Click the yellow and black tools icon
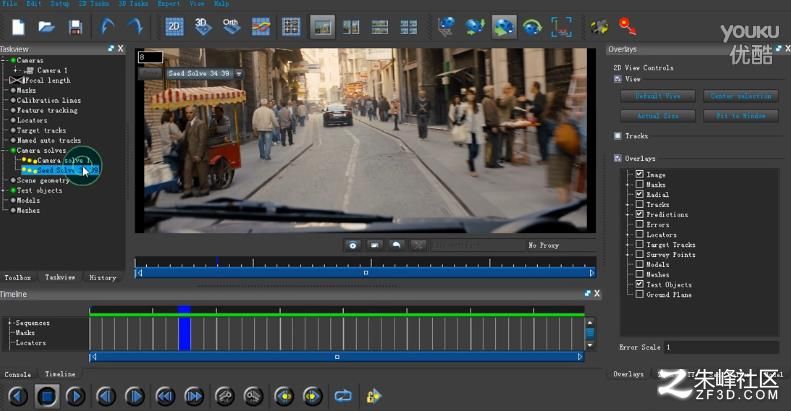Viewport: 791px width, 411px height. click(x=599, y=27)
